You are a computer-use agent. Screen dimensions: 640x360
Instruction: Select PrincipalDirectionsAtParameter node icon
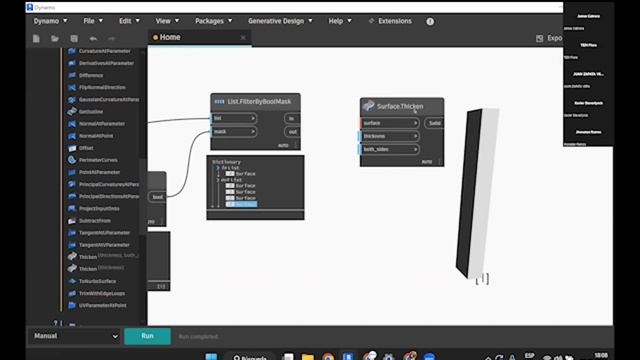pos(72,196)
